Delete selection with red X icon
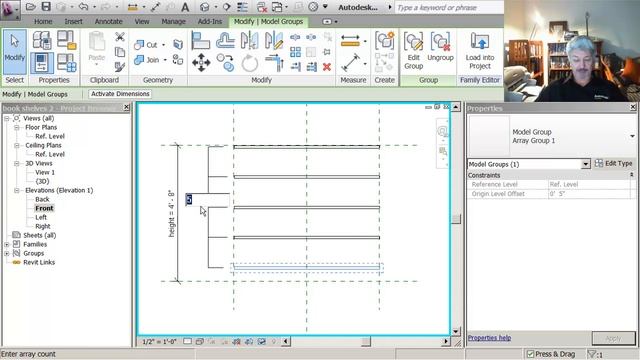The image size is (640, 360). pos(327,67)
